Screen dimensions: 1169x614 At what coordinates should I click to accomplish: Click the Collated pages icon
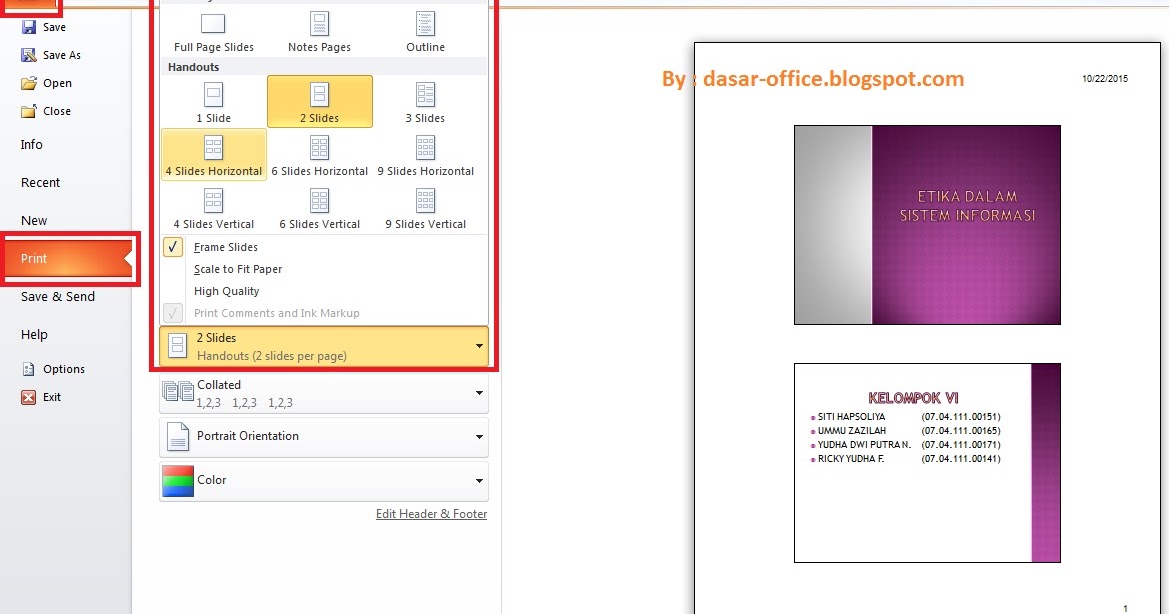pos(177,393)
